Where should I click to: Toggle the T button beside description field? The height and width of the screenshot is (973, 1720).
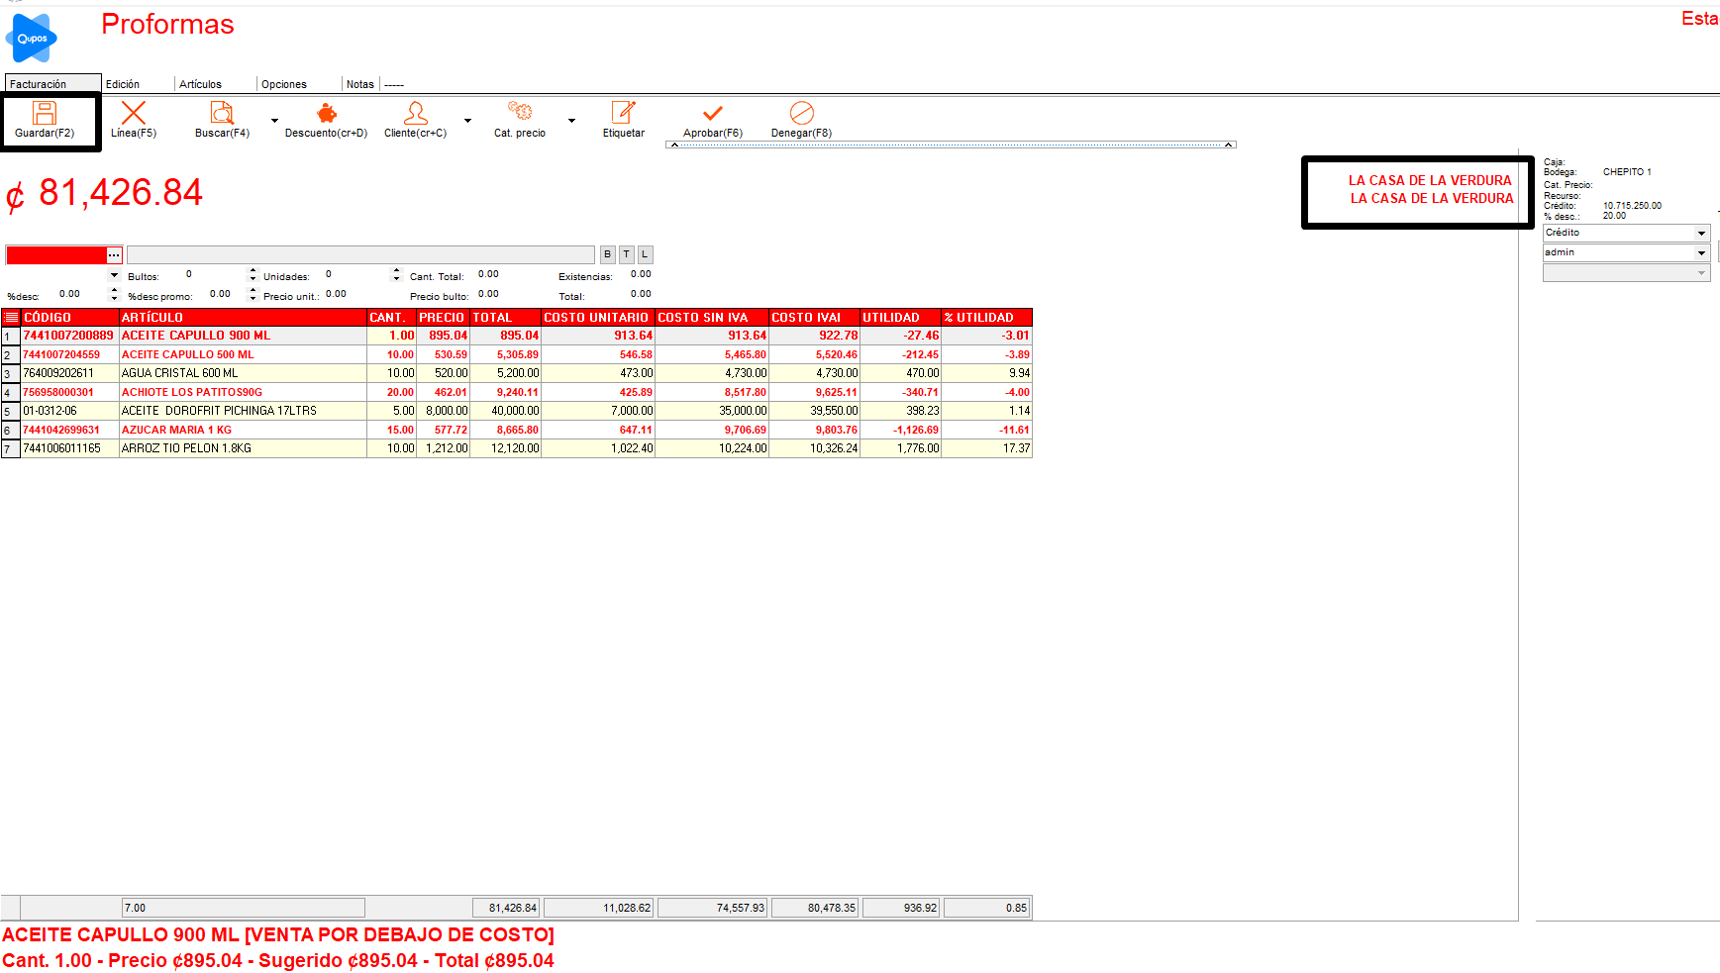626,255
